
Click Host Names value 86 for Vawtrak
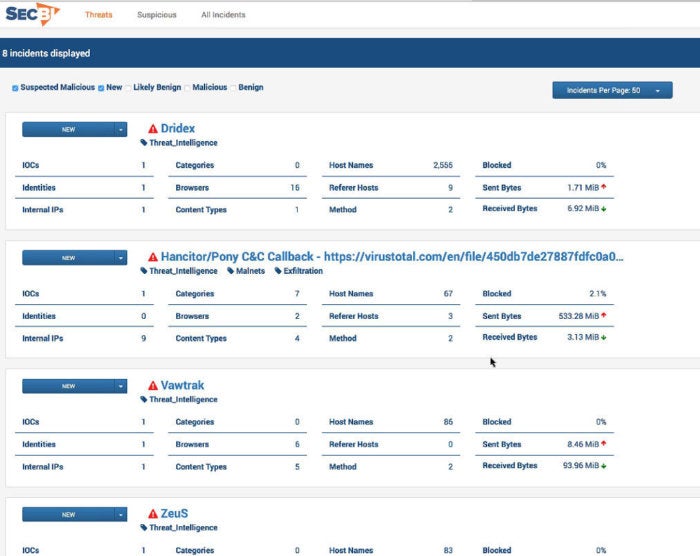tap(448, 422)
